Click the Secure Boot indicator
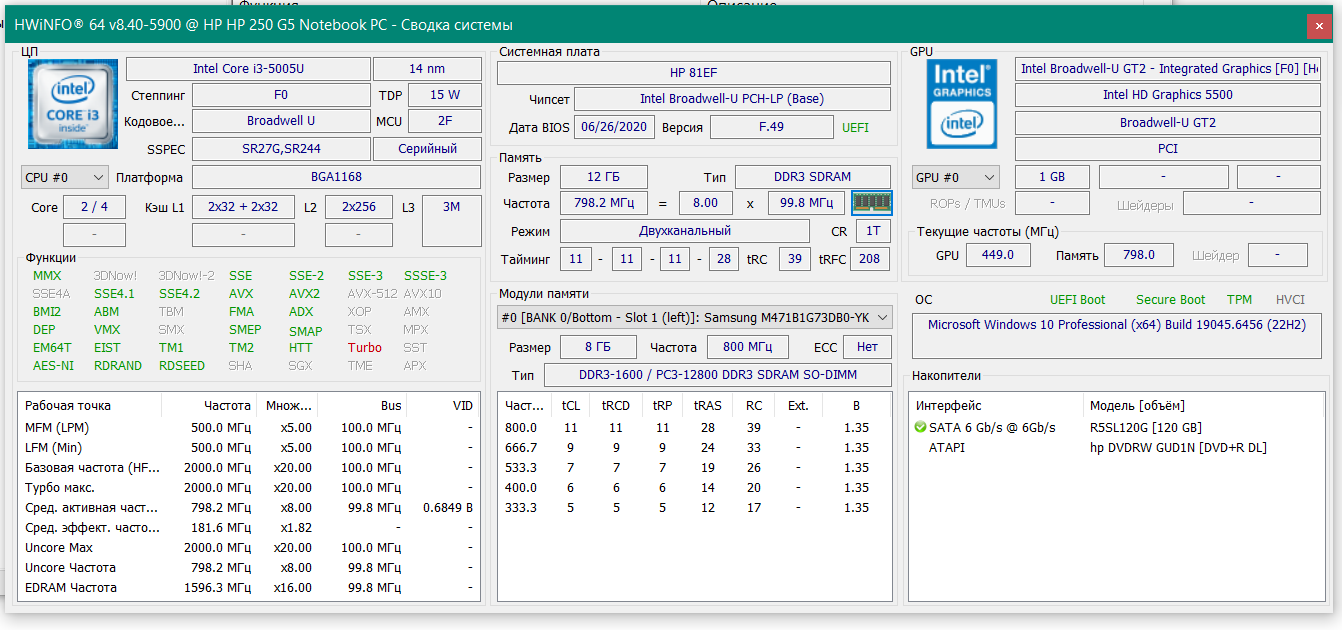This screenshot has width=1342, height=630. coord(1170,300)
